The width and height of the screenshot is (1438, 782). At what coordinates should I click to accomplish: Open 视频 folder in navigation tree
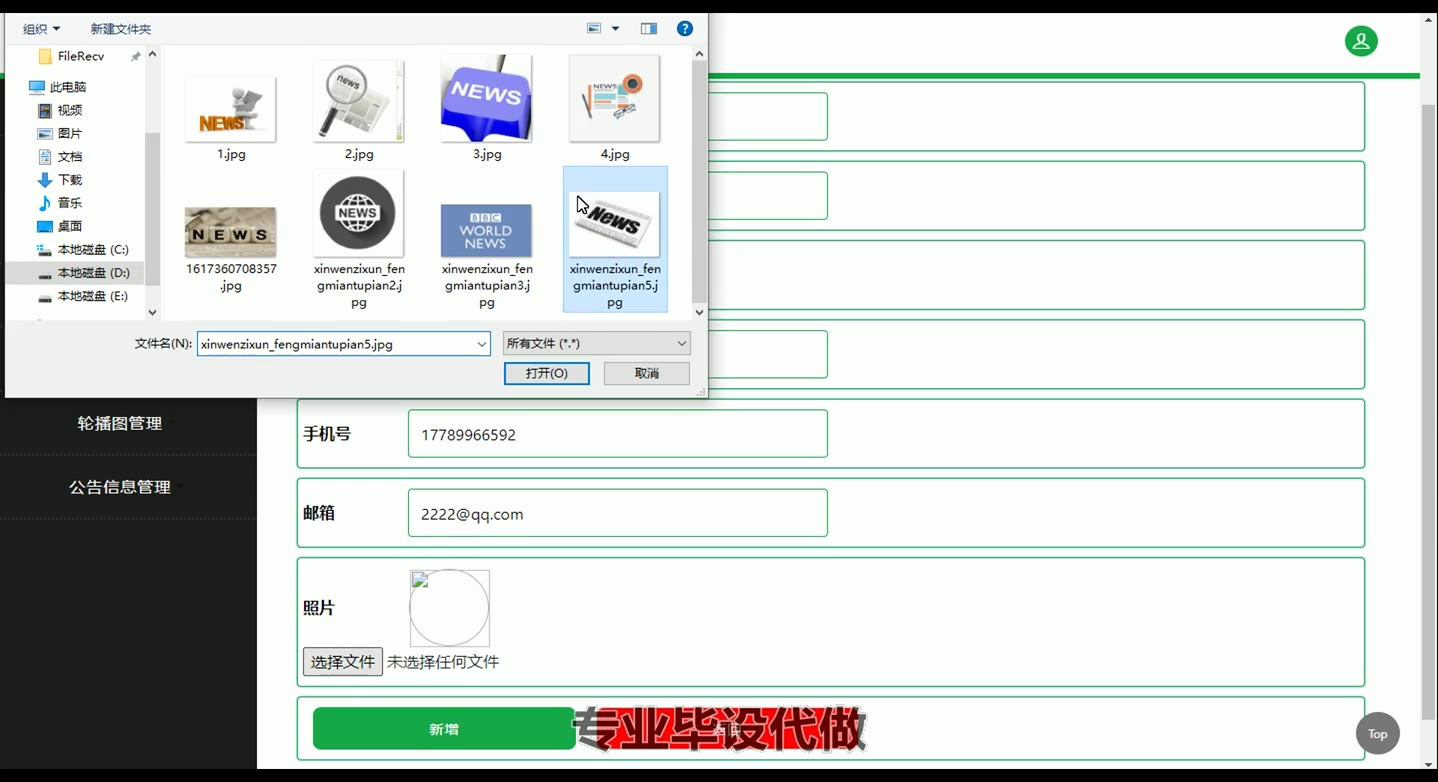[x=69, y=110]
